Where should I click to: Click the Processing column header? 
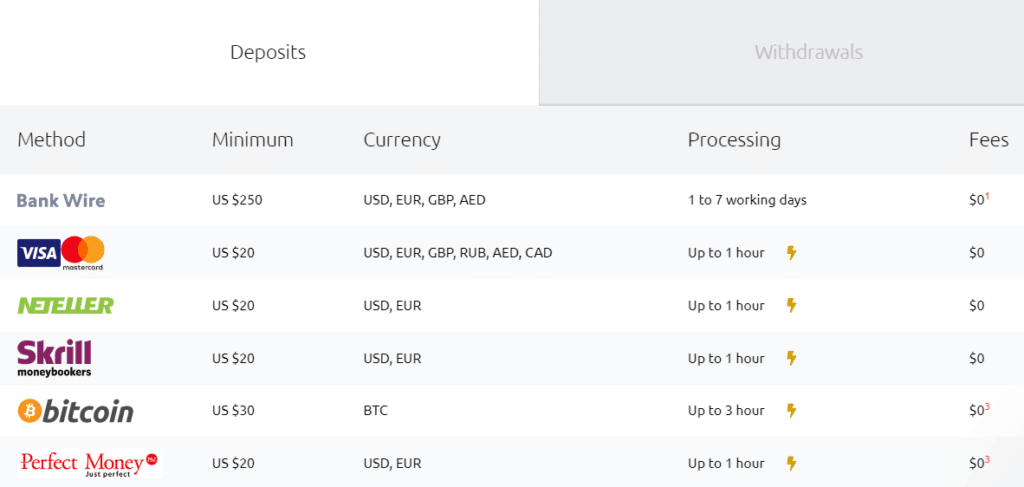coord(734,140)
